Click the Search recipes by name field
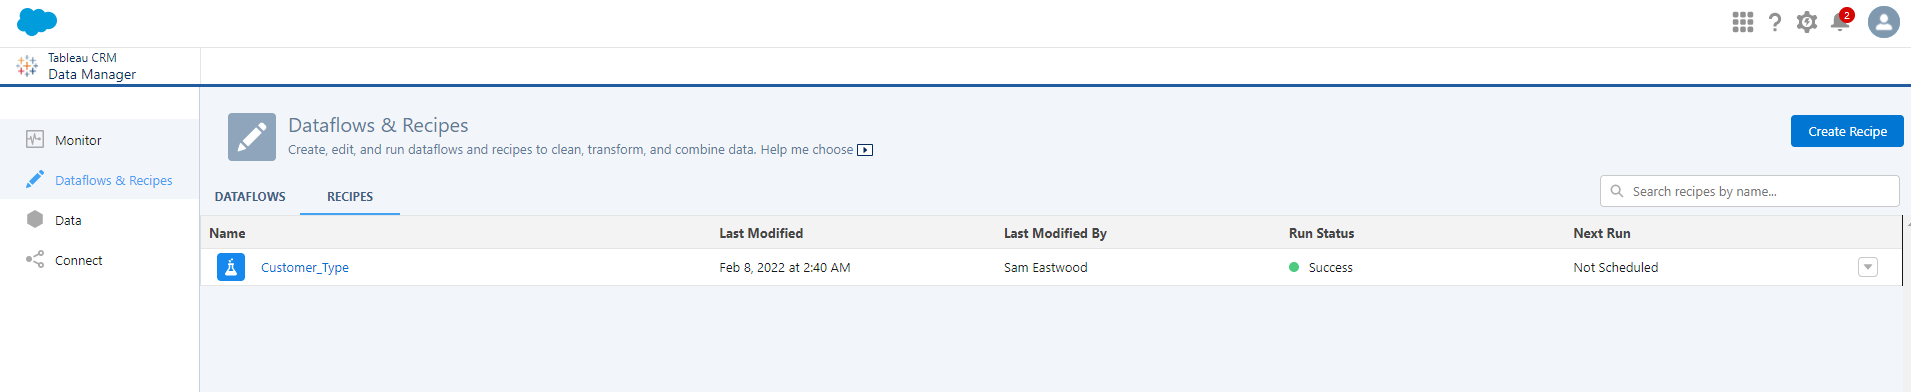Image resolution: width=1911 pixels, height=392 pixels. pyautogui.click(x=1749, y=191)
